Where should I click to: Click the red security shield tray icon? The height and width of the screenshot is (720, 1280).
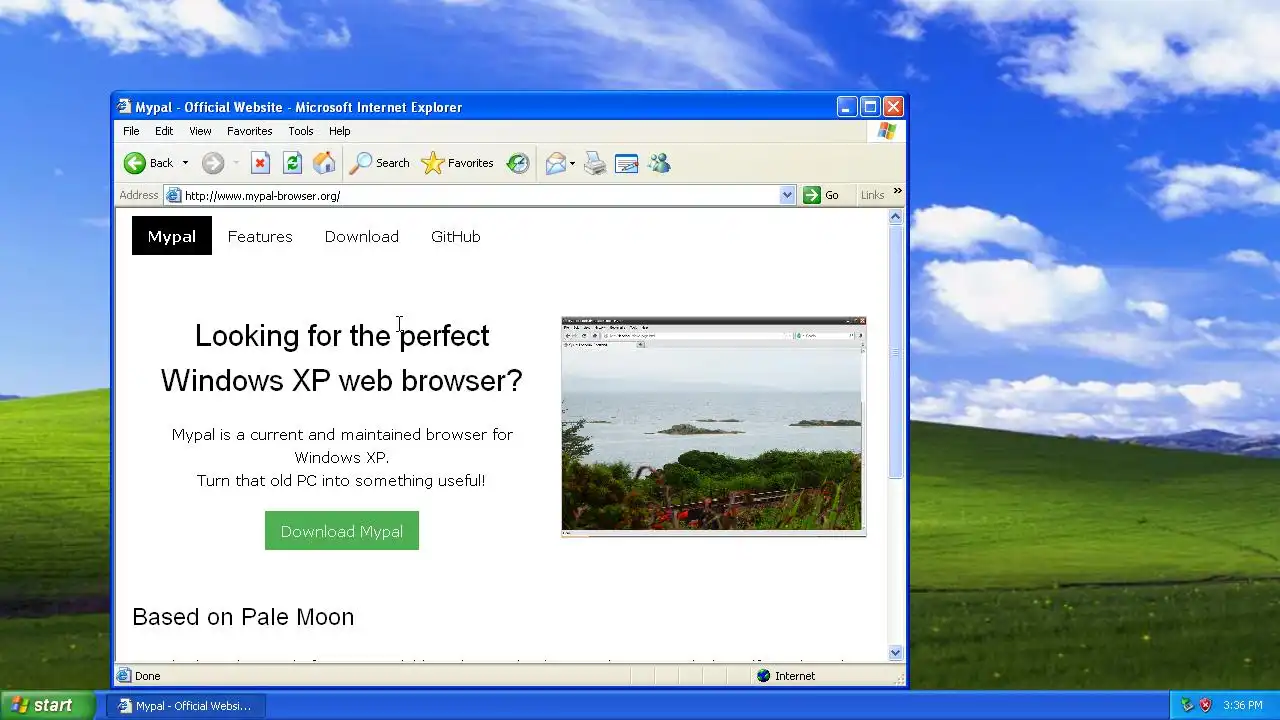tap(1205, 705)
